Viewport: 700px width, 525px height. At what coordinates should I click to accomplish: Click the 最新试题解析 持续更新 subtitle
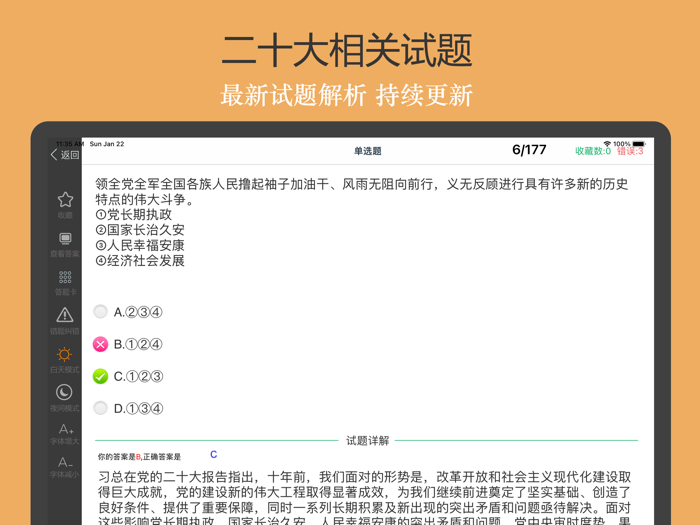(x=346, y=95)
